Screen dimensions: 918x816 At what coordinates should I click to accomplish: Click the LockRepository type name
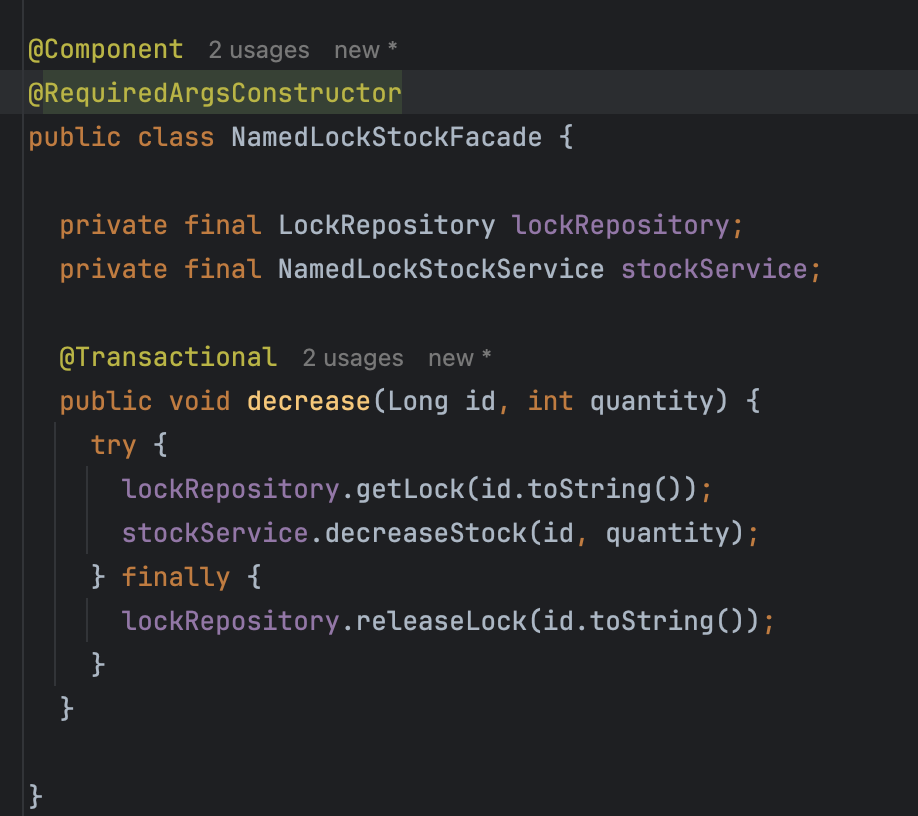pos(386,225)
